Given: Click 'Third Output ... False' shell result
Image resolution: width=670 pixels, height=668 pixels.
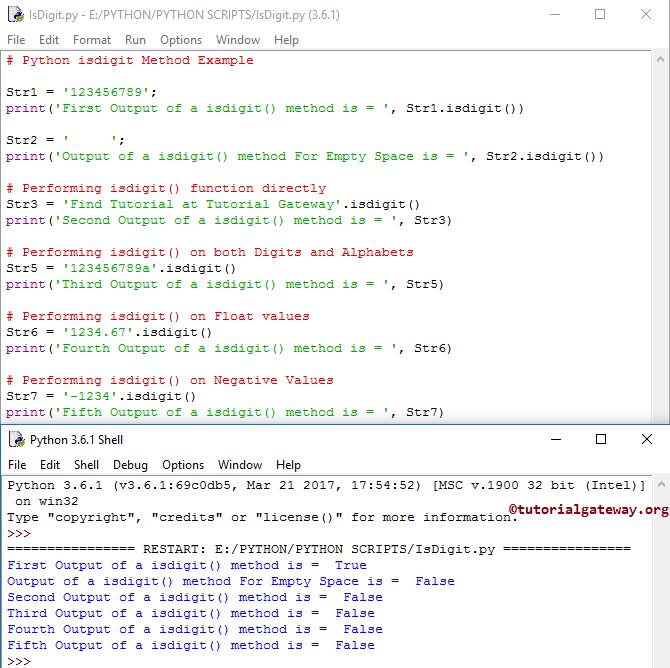Looking at the screenshot, I should (191, 613).
